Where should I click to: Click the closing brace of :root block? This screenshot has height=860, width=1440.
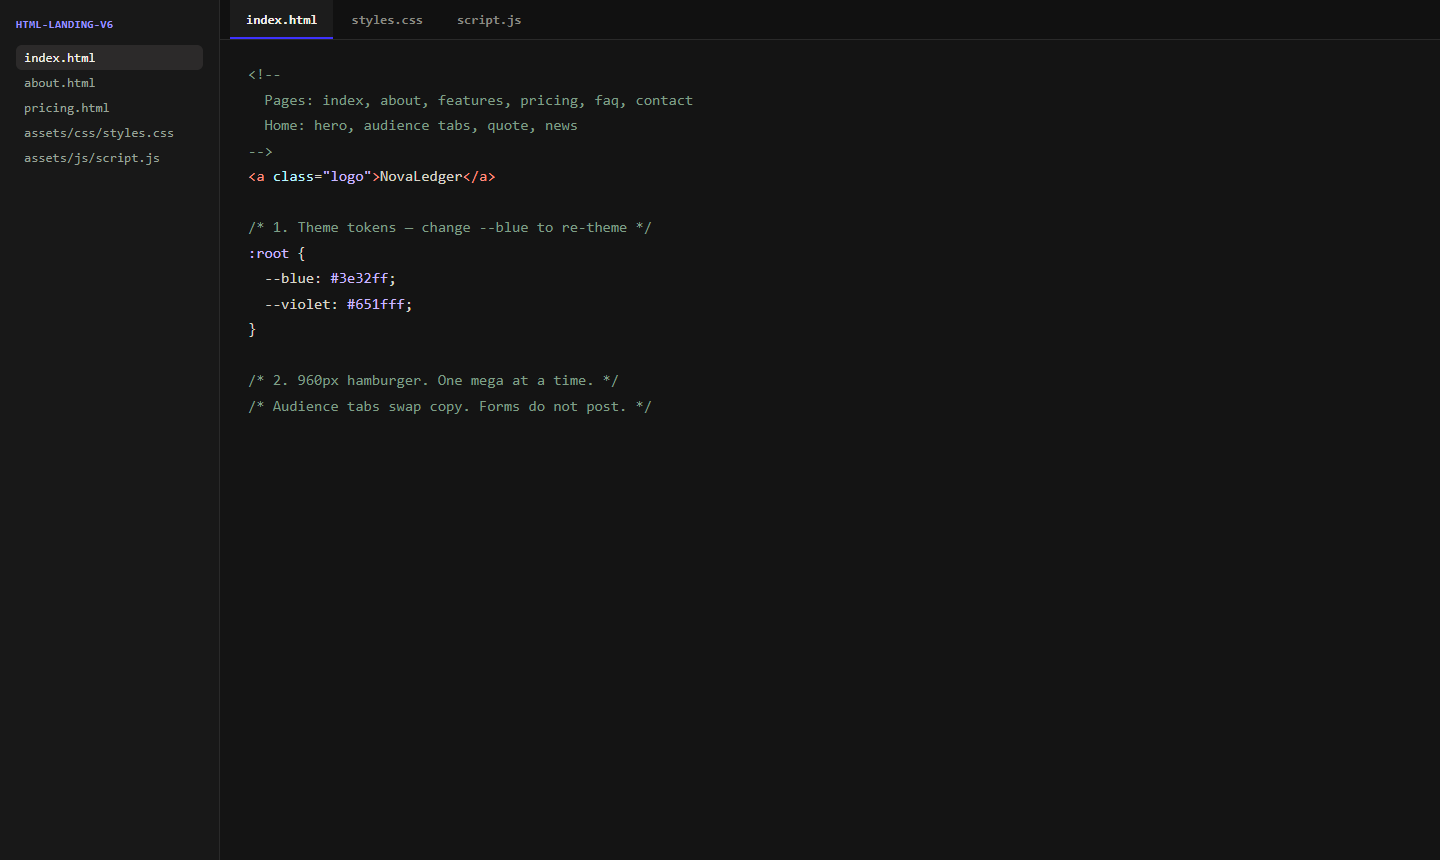[252, 330]
